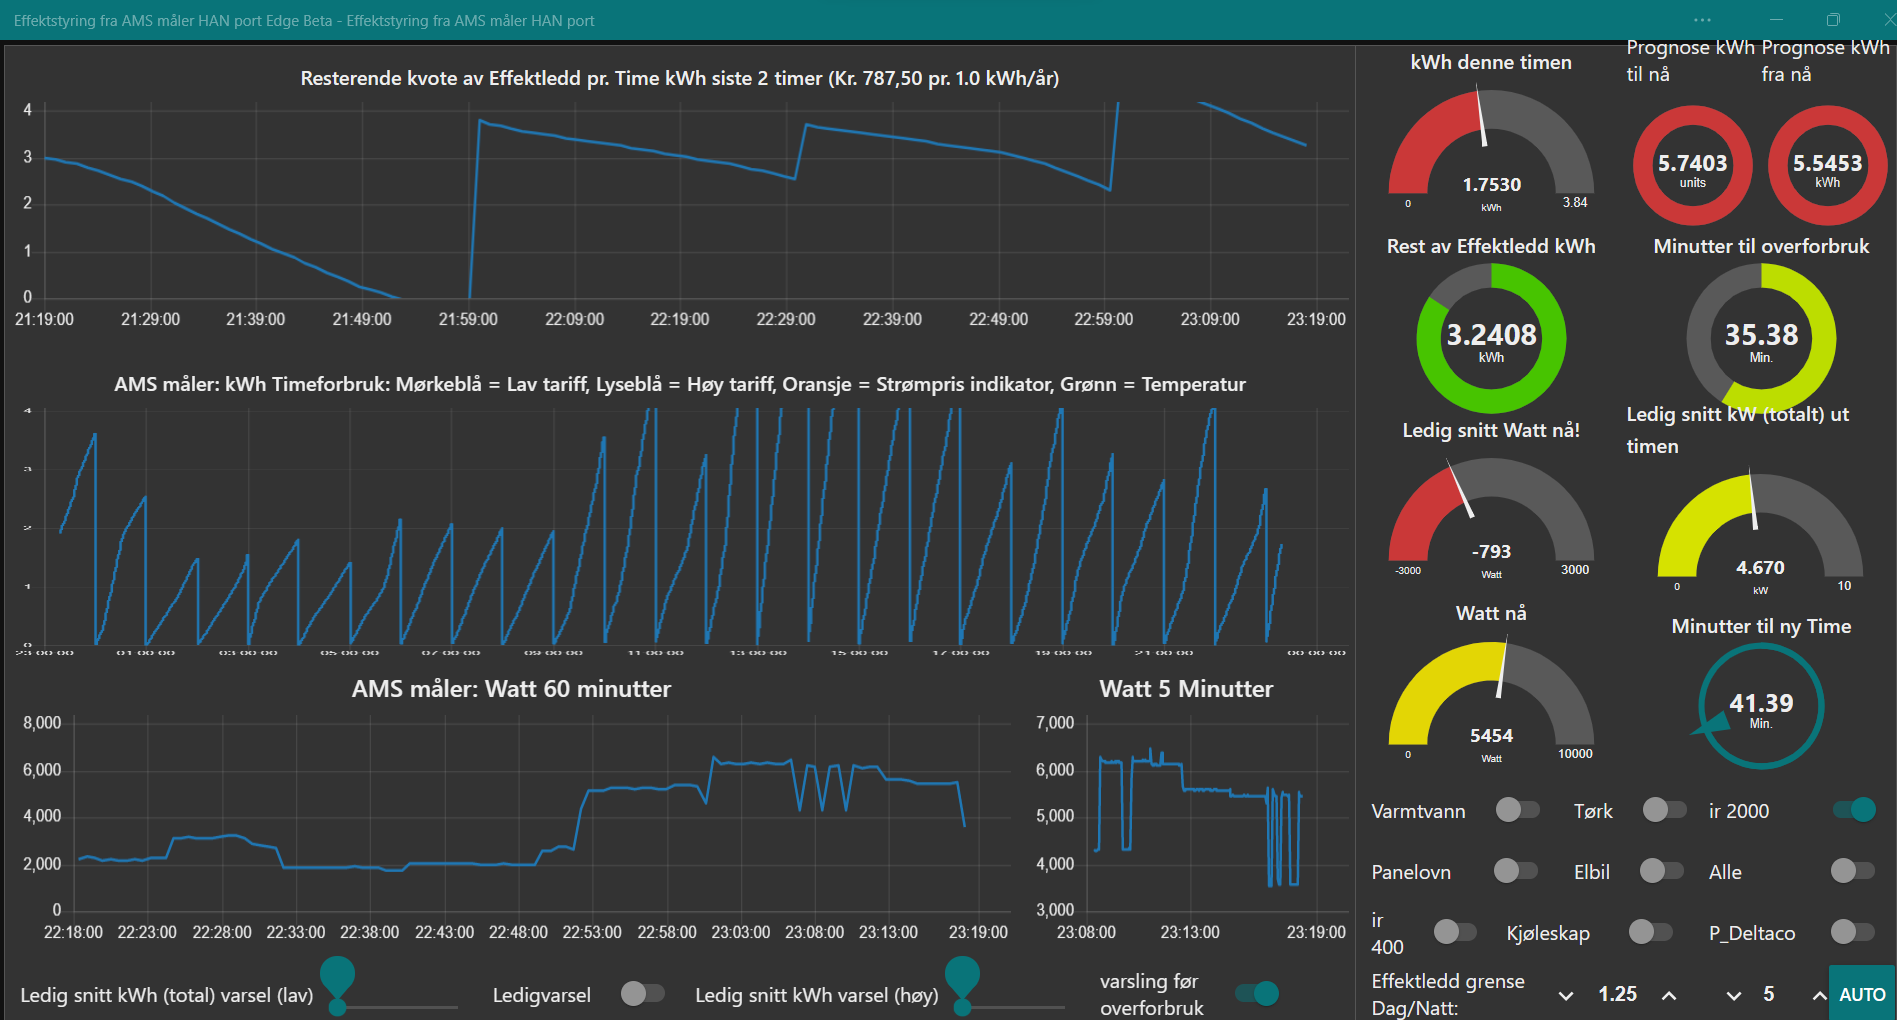Restore down the application window
Screen dimensions: 1897x1020
tap(1832, 20)
